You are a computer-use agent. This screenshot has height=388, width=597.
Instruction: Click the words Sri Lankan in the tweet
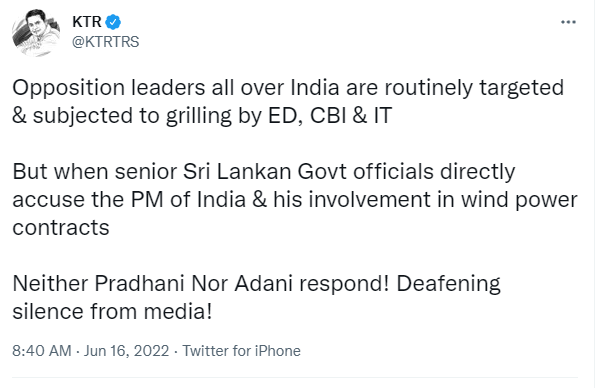coord(237,172)
